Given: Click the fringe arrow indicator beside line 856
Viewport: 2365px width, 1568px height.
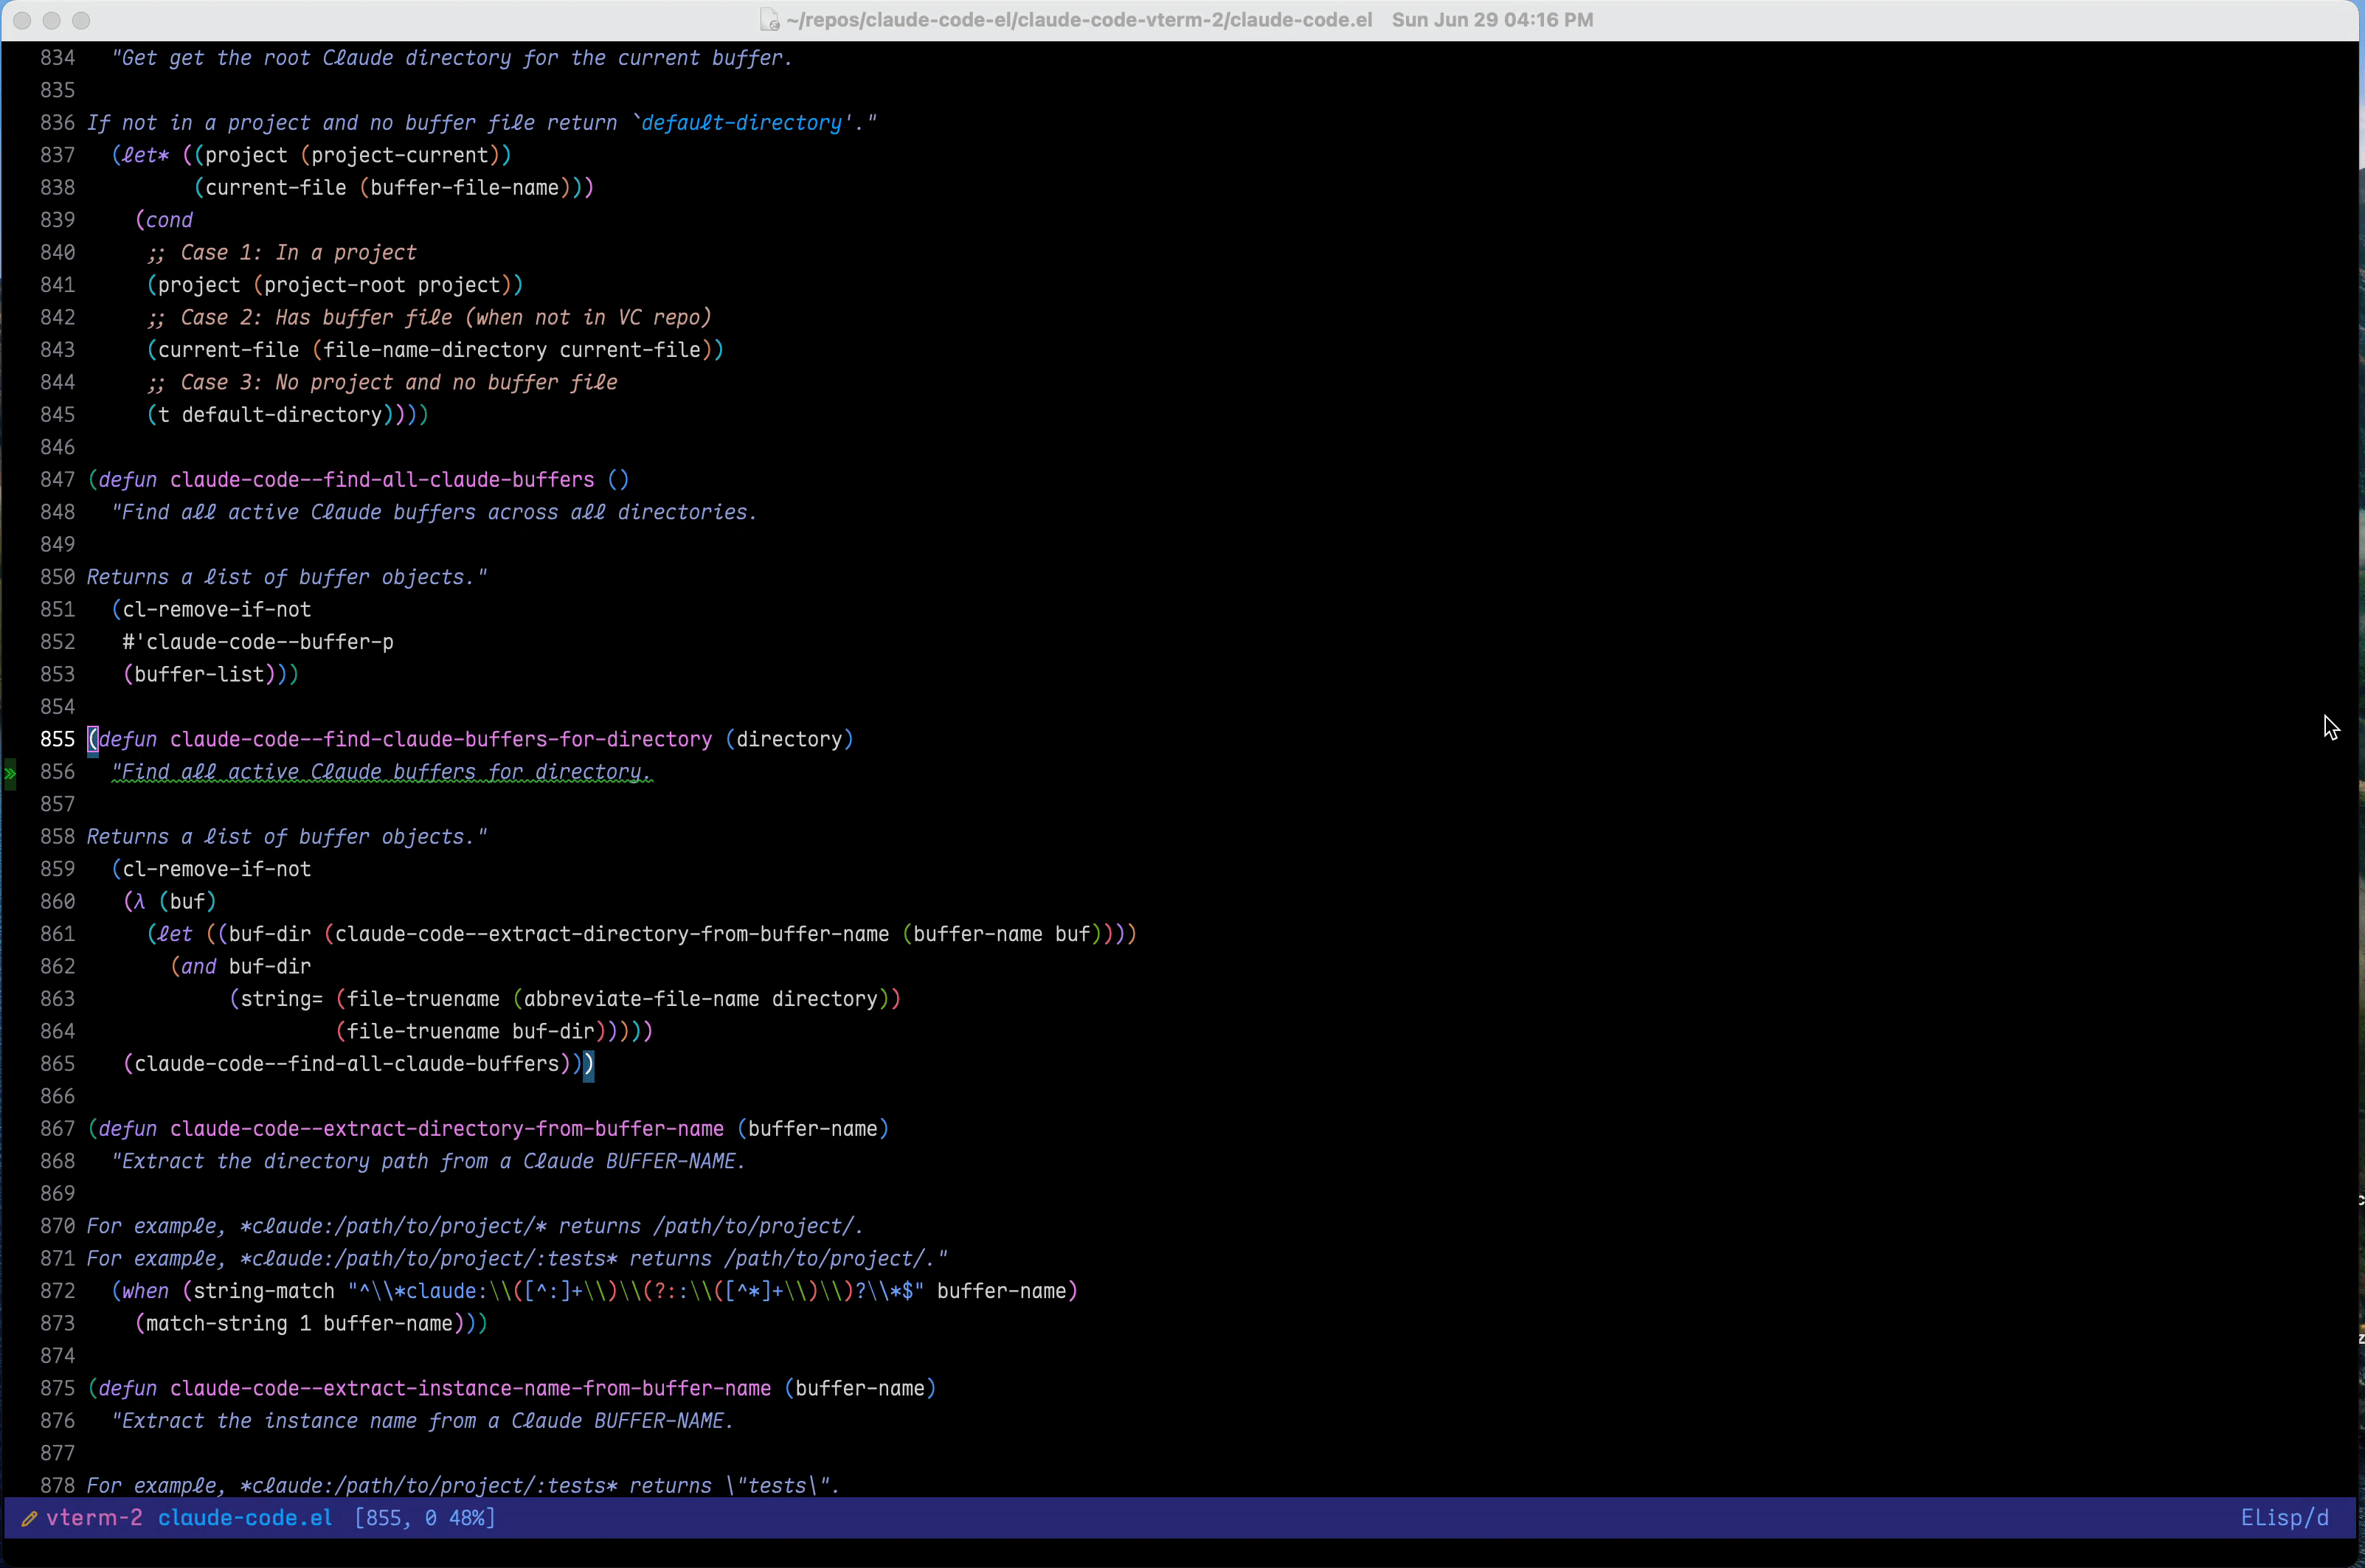Looking at the screenshot, I should click(10, 773).
